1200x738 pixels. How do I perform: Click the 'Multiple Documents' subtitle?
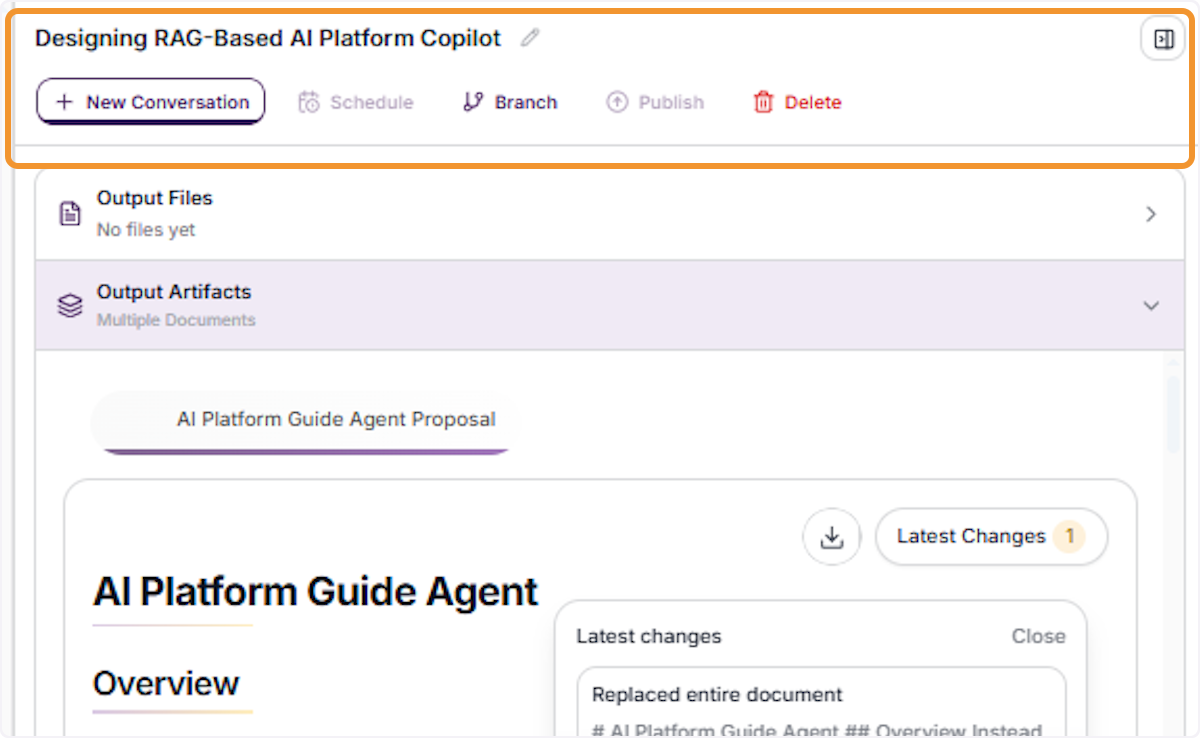pyautogui.click(x=176, y=321)
